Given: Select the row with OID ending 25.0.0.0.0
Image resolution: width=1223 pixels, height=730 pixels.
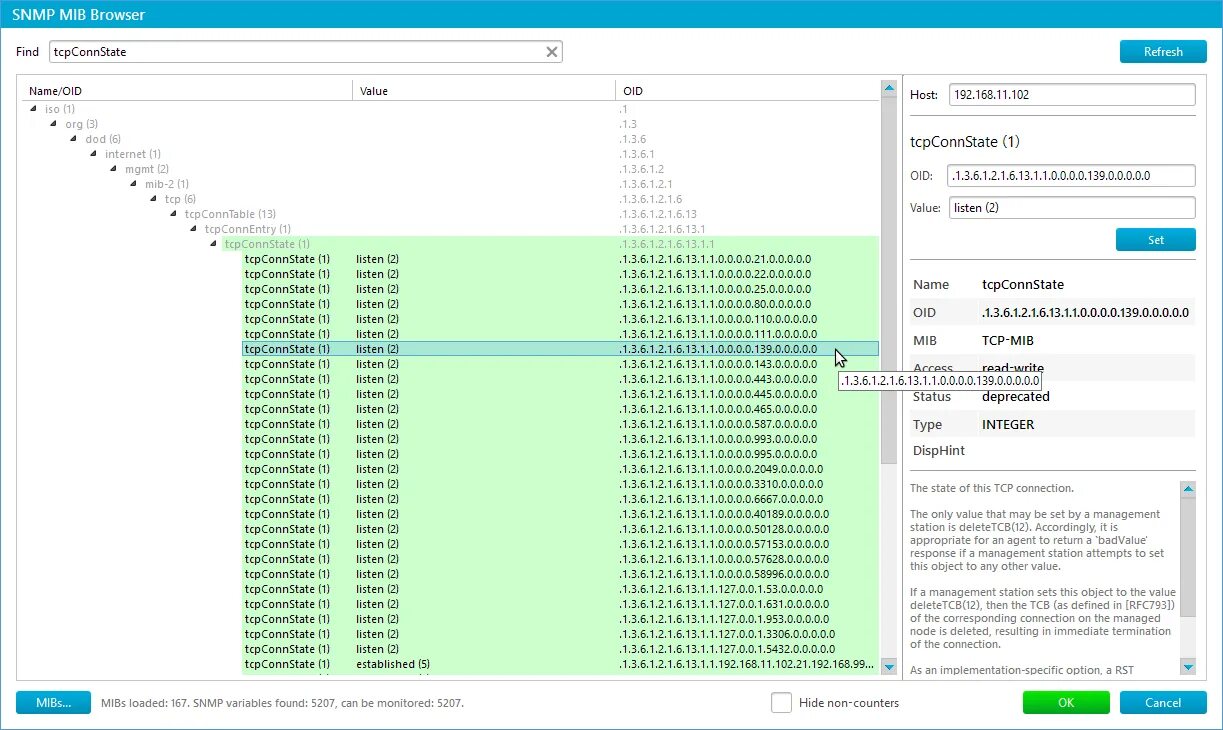Looking at the screenshot, I should pyautogui.click(x=560, y=289).
